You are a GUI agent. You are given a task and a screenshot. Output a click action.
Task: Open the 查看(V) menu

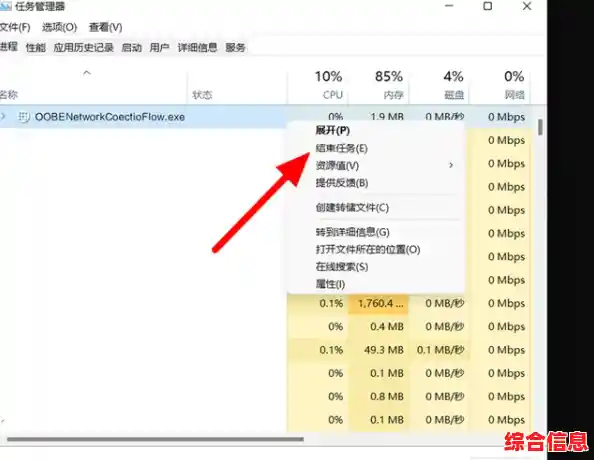click(105, 27)
